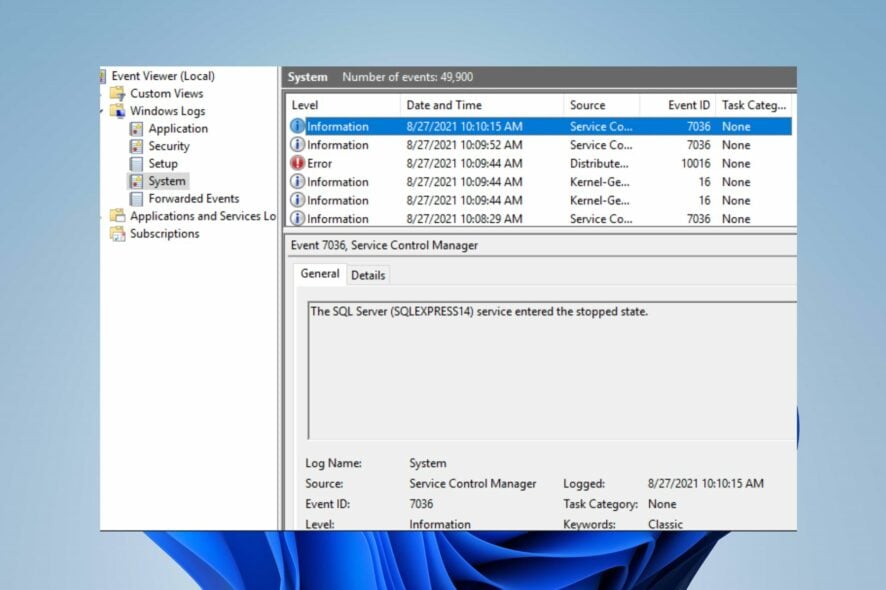Click the Setup log icon
The image size is (886, 590).
tap(136, 164)
